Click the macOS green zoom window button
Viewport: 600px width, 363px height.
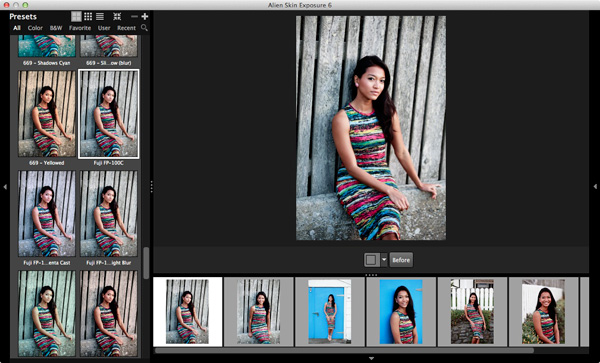click(25, 5)
